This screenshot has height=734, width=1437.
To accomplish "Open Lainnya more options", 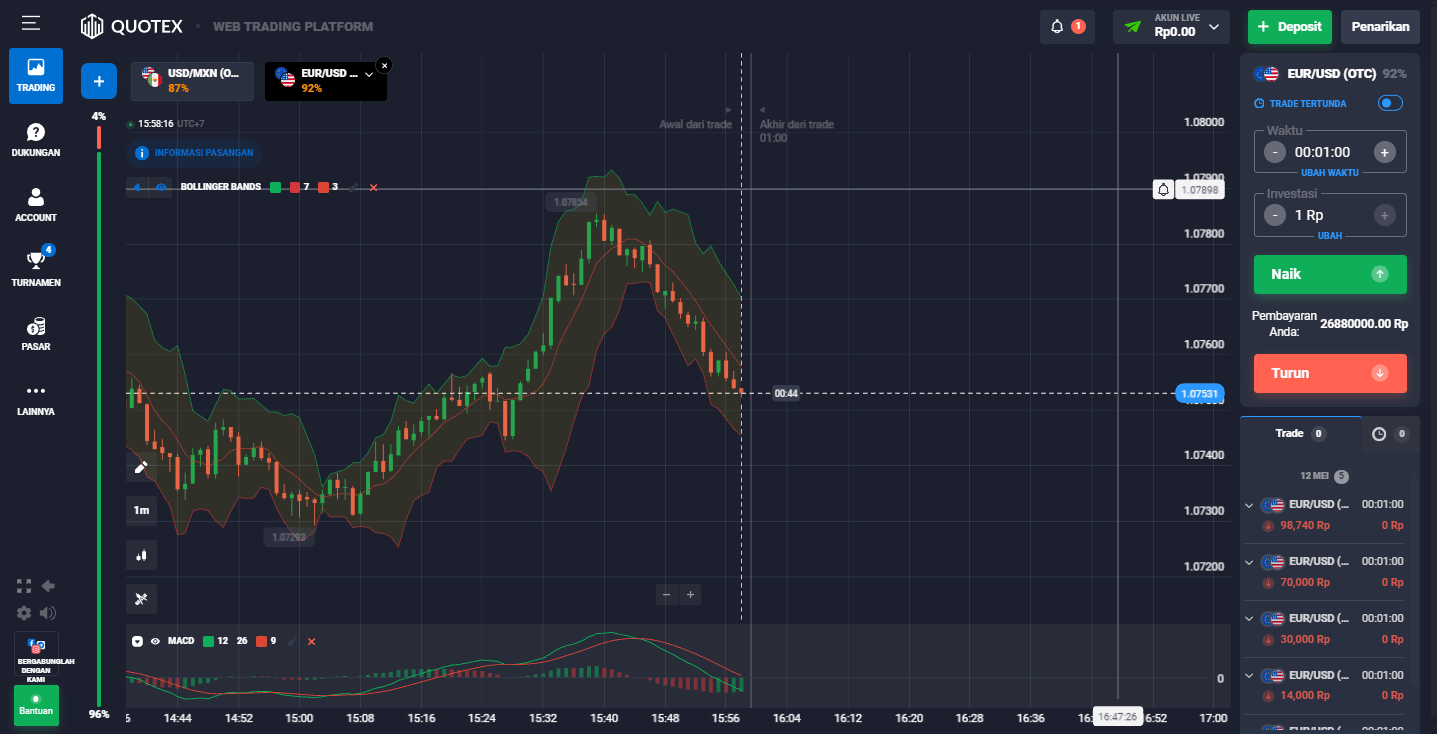I will point(36,399).
